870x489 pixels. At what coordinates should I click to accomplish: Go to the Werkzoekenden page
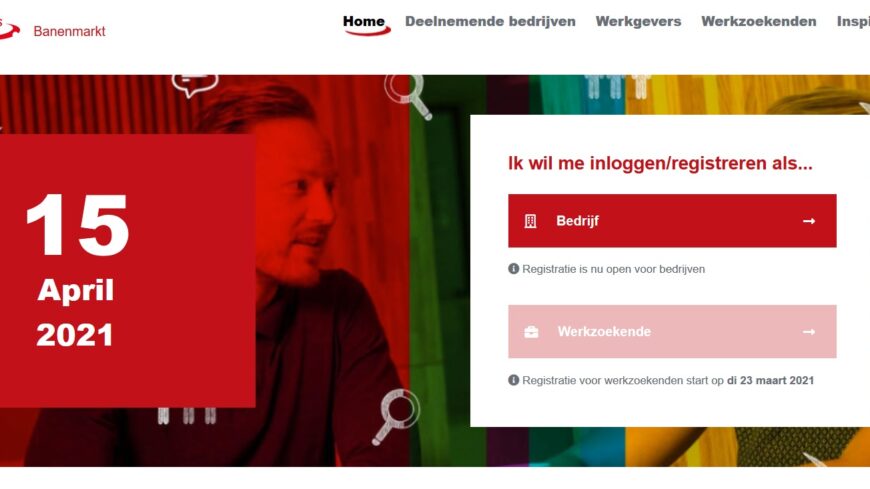click(758, 22)
